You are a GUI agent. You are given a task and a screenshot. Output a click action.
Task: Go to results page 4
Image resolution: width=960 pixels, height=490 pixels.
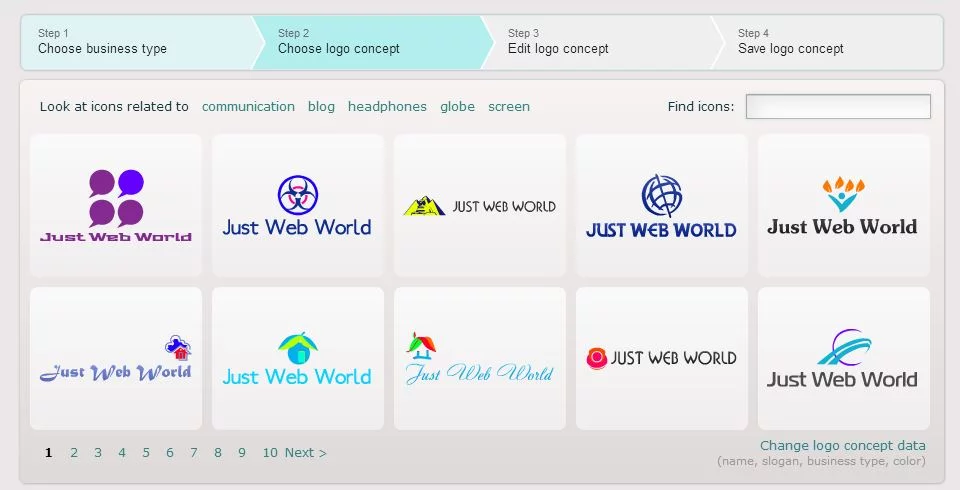122,453
